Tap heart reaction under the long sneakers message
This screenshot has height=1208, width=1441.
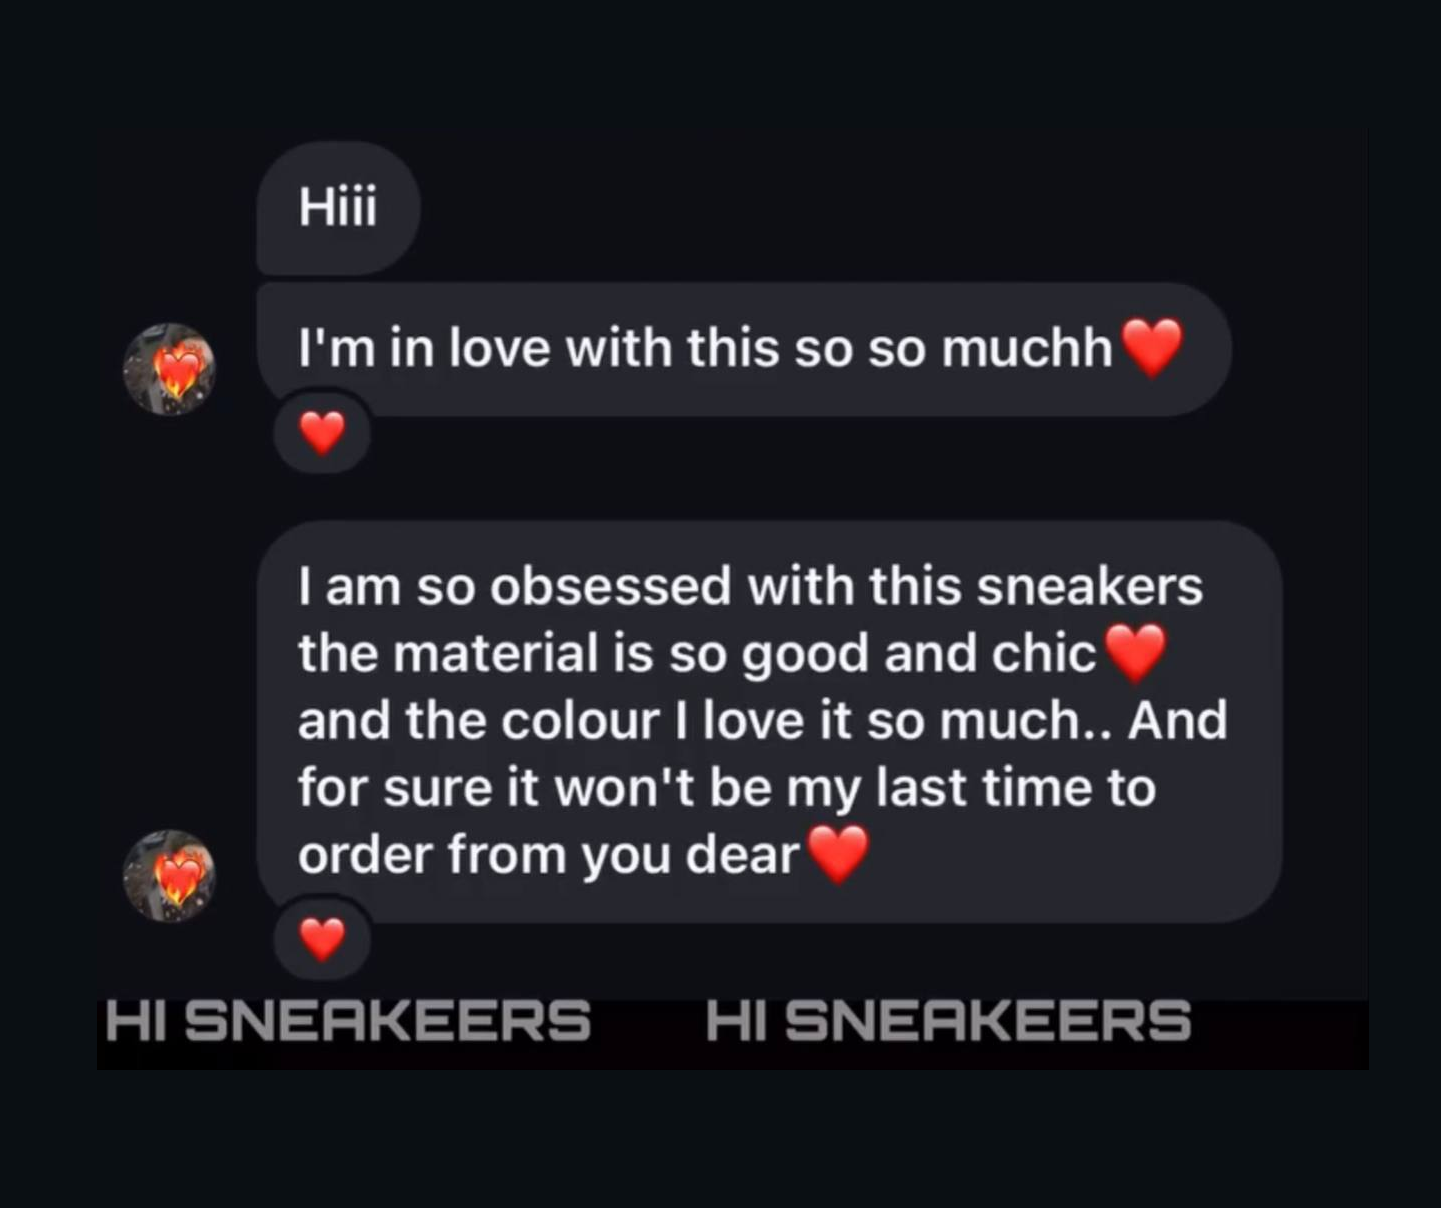pos(322,938)
